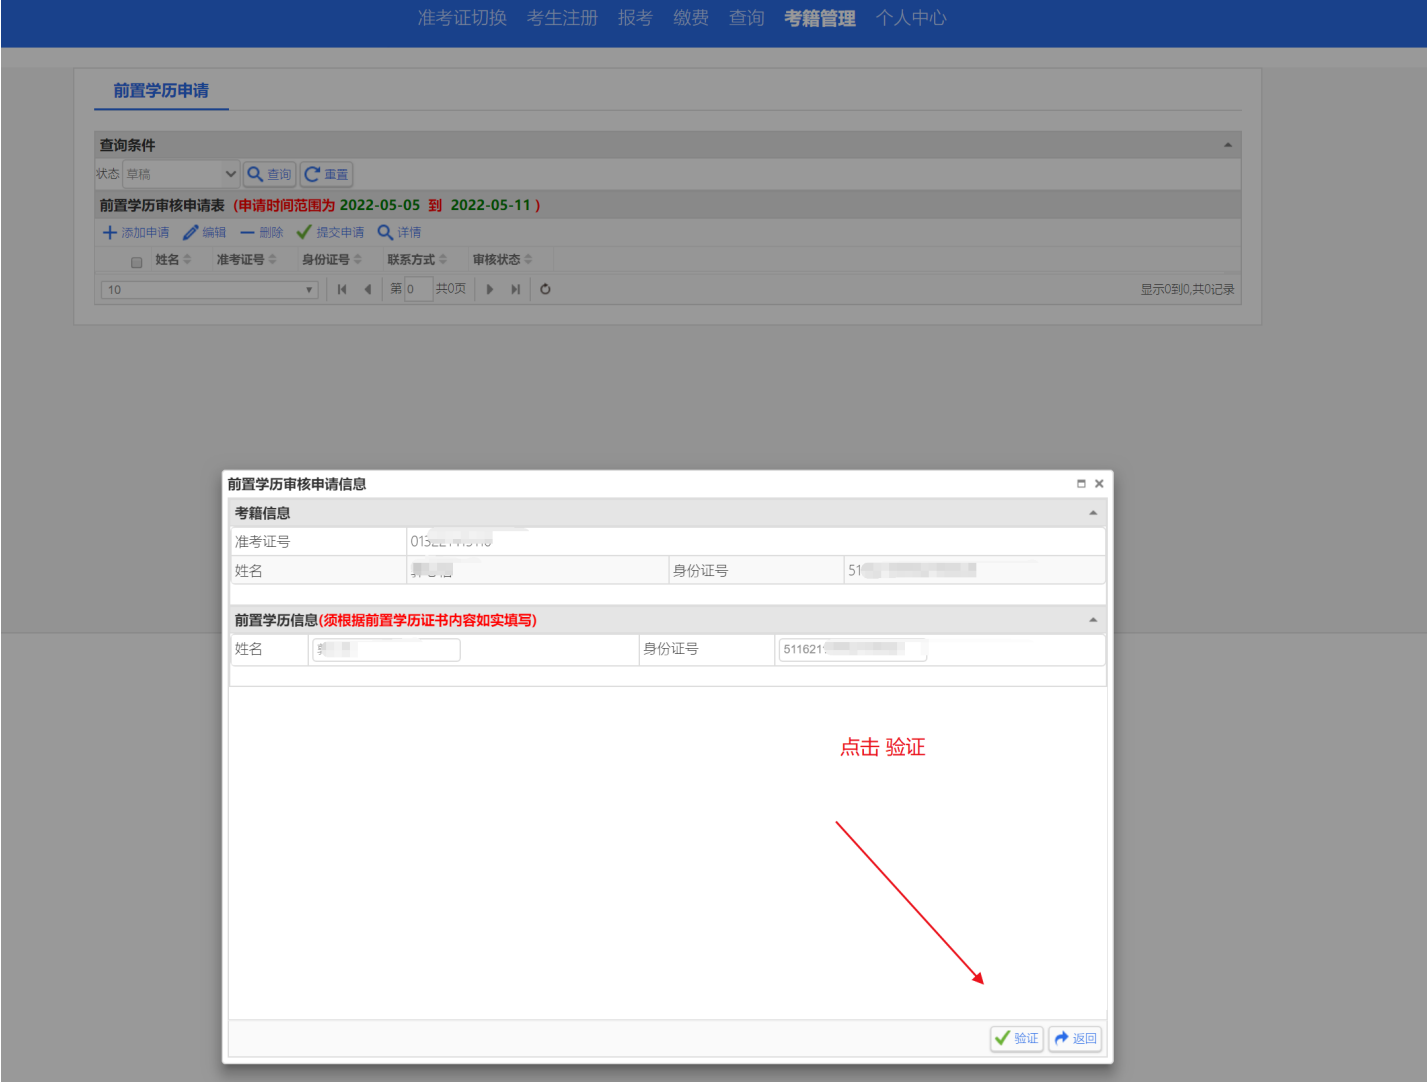
Task: Go to the next page arrow
Action: coord(490,289)
